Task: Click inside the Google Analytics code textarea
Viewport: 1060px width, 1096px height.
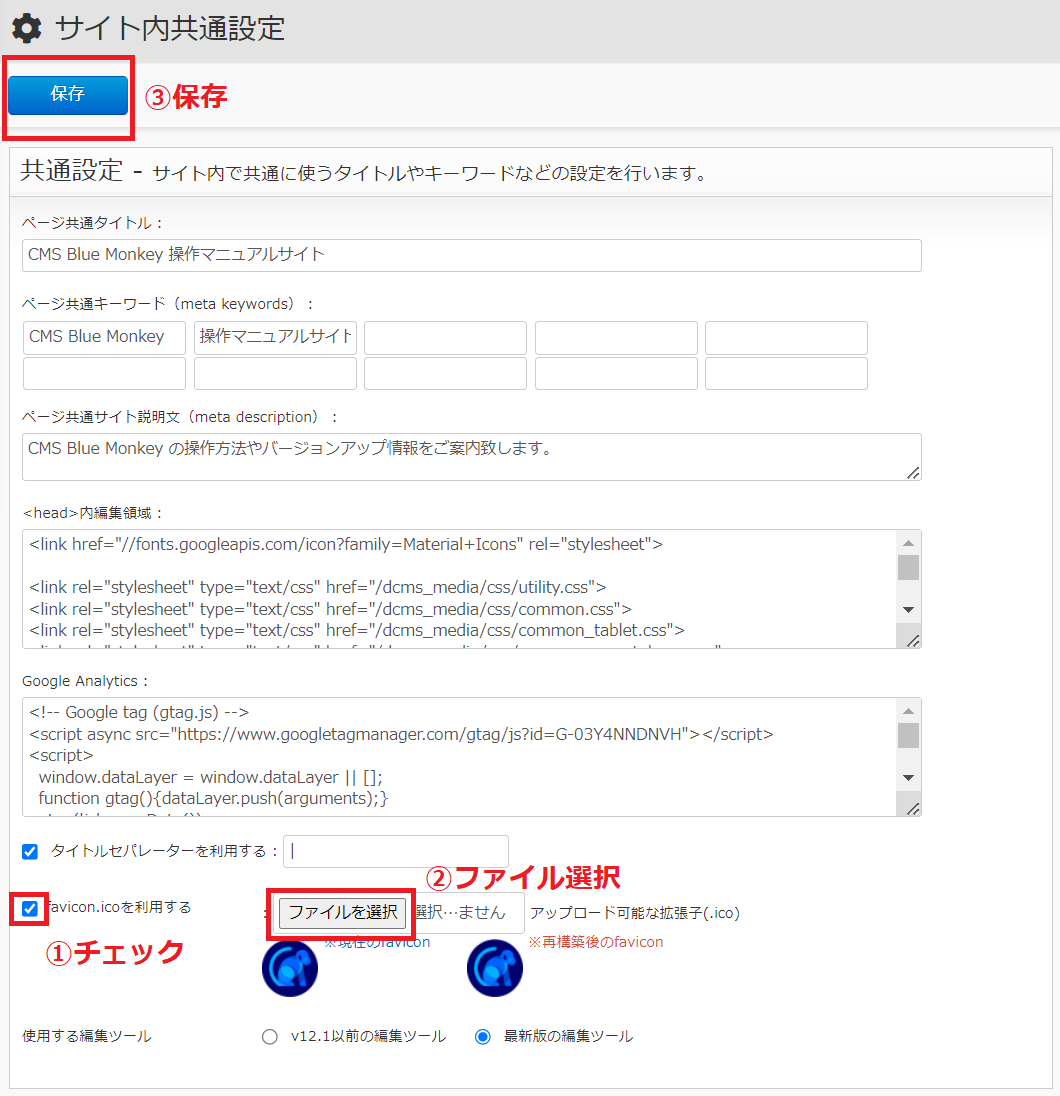Action: [461, 756]
